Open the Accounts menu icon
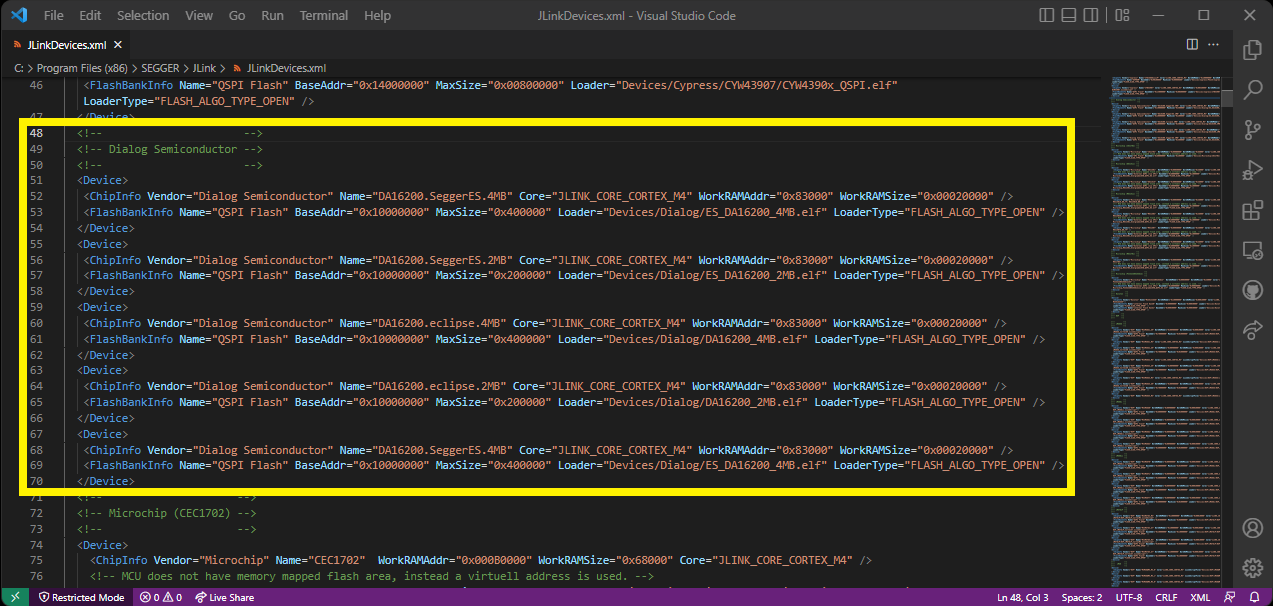The image size is (1273, 606). (x=1252, y=527)
